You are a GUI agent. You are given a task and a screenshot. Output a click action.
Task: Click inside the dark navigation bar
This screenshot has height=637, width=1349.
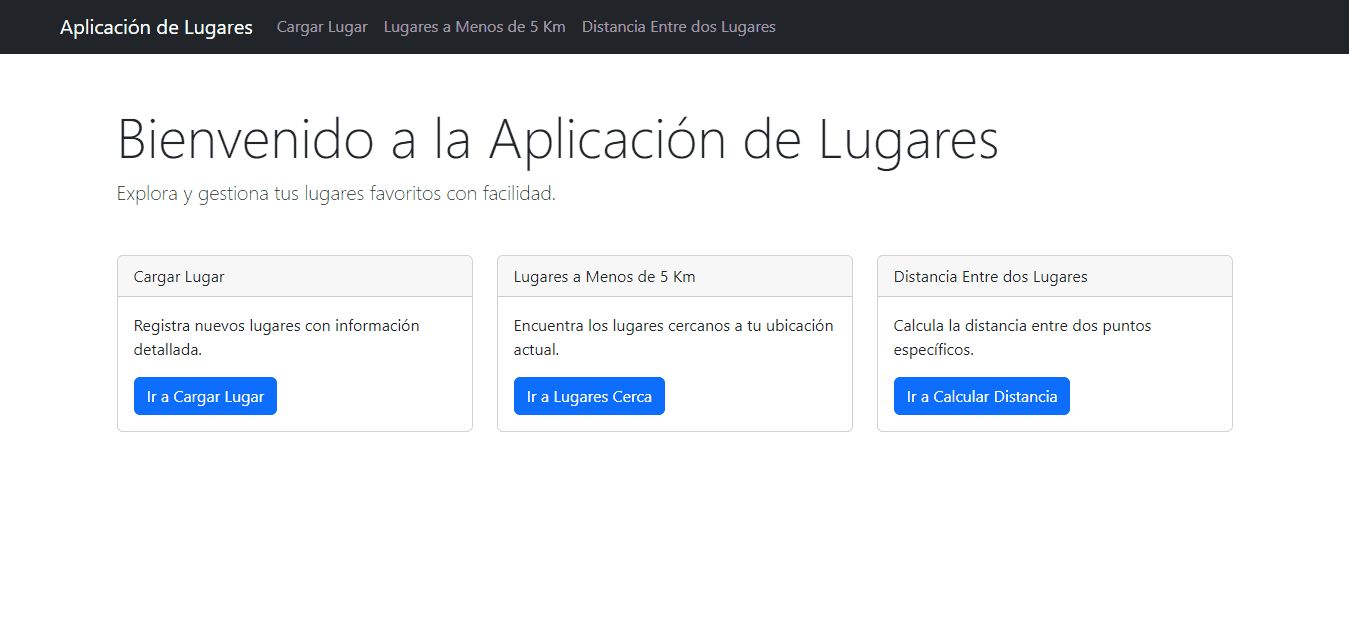(x=1000, y=27)
